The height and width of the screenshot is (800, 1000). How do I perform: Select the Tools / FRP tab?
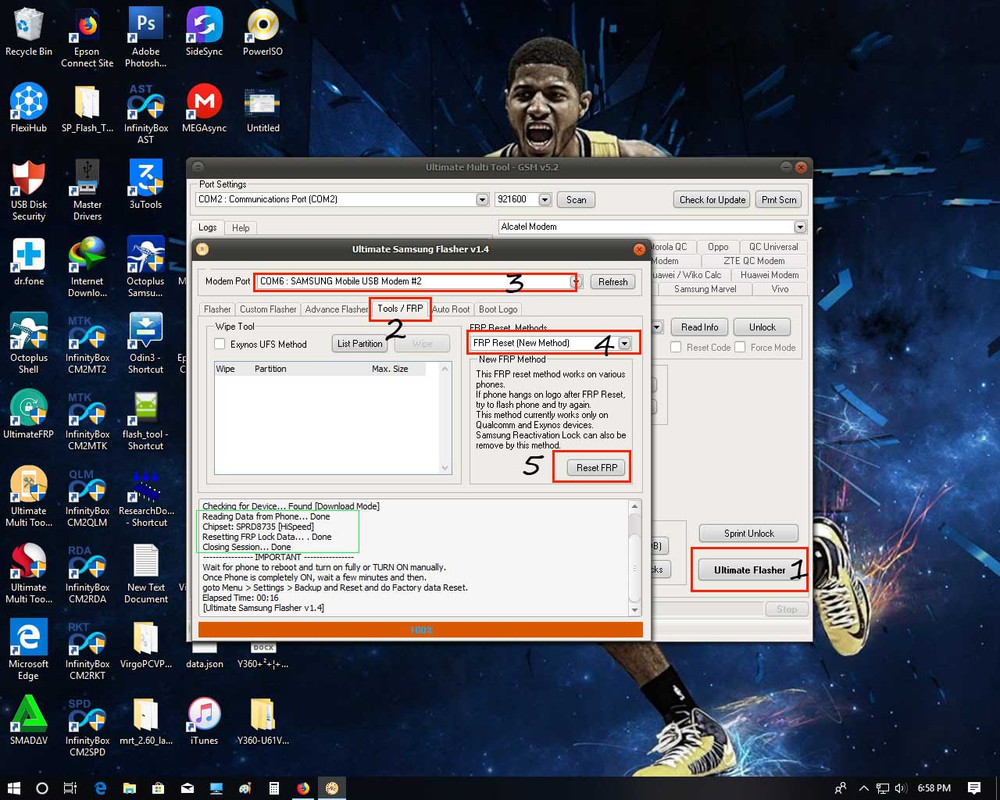[400, 308]
